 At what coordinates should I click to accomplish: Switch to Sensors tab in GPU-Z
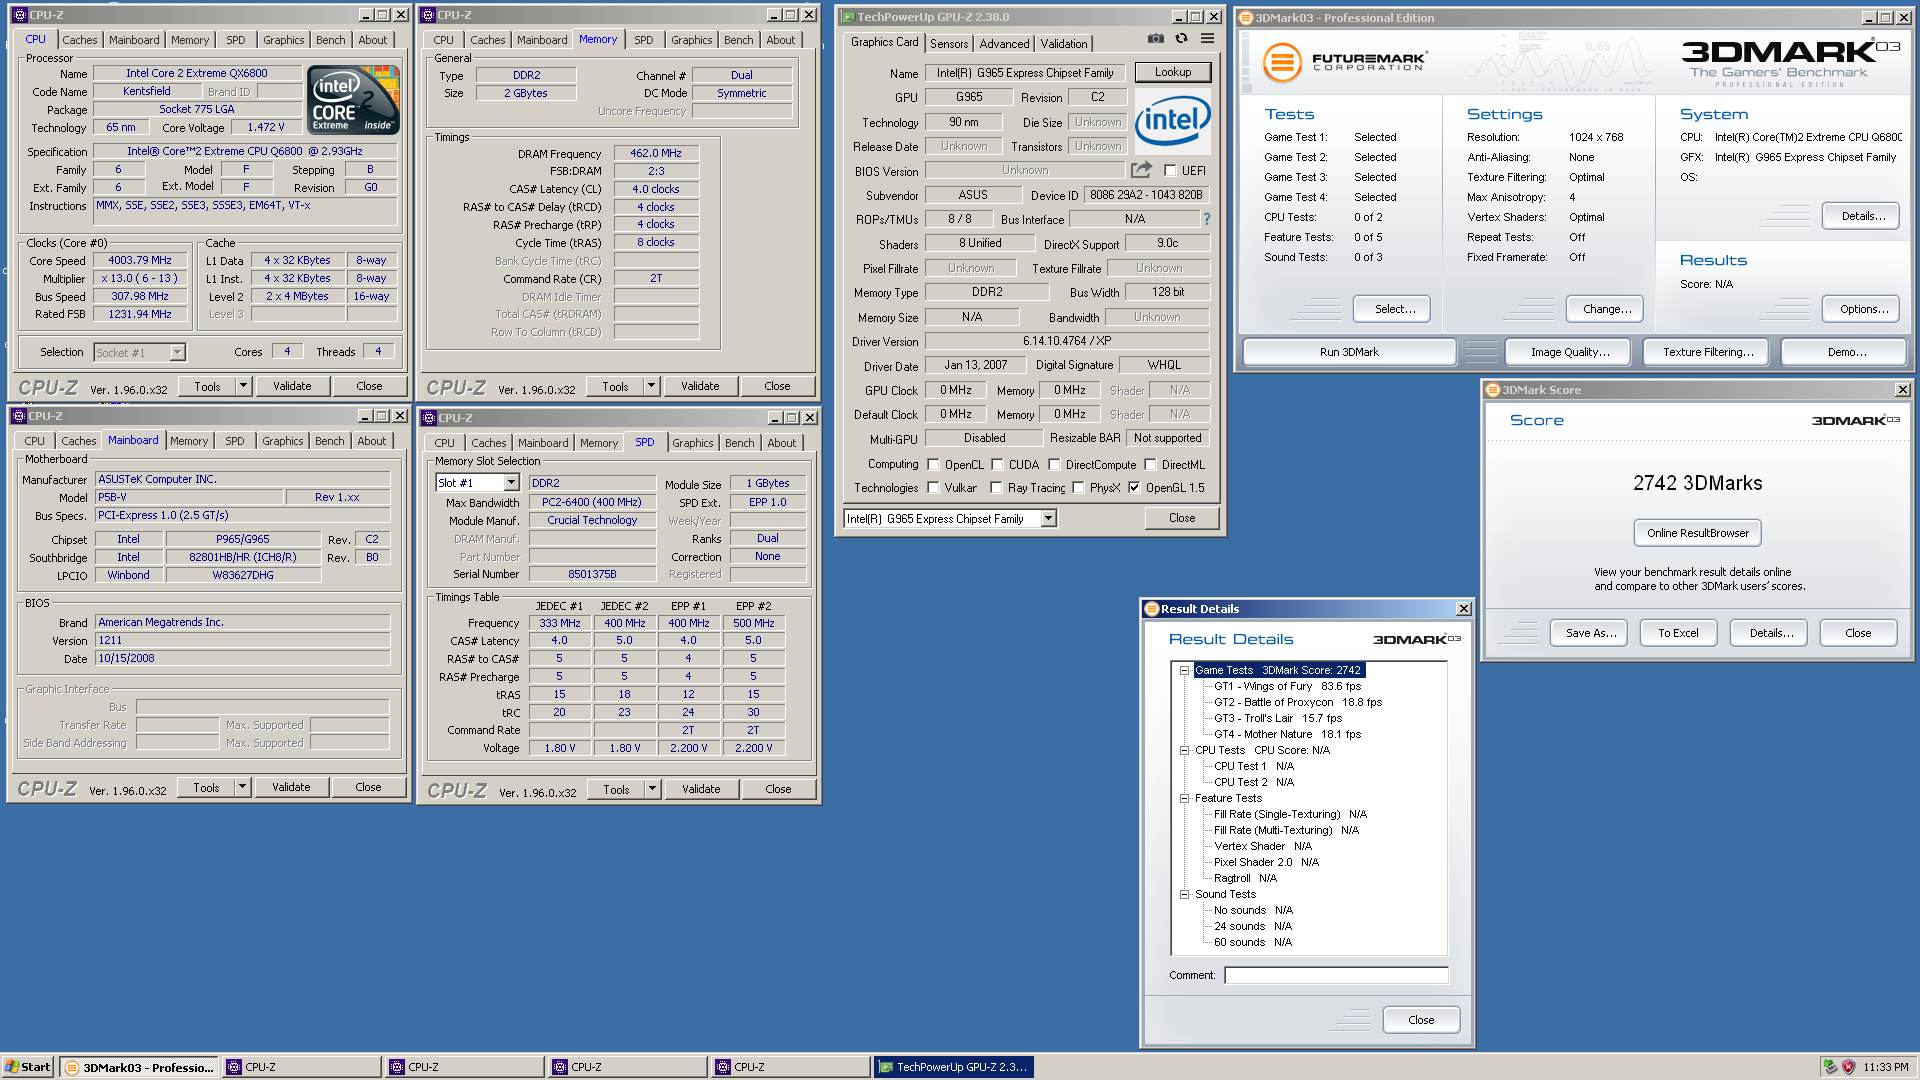pyautogui.click(x=948, y=43)
